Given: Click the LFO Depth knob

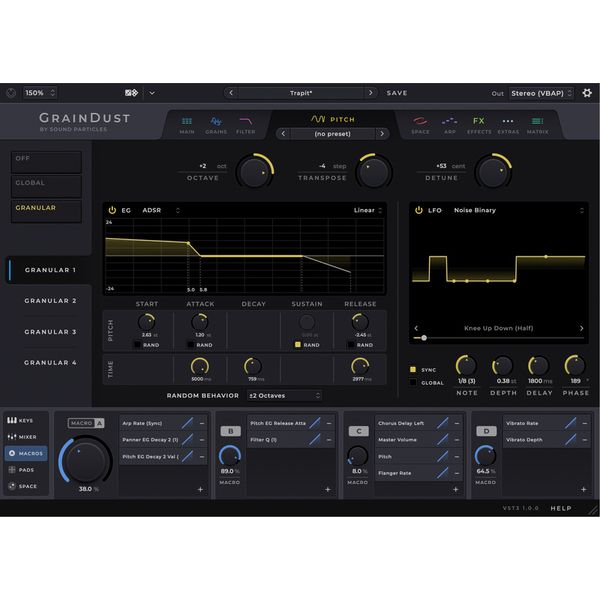Looking at the screenshot, I should click(x=502, y=365).
